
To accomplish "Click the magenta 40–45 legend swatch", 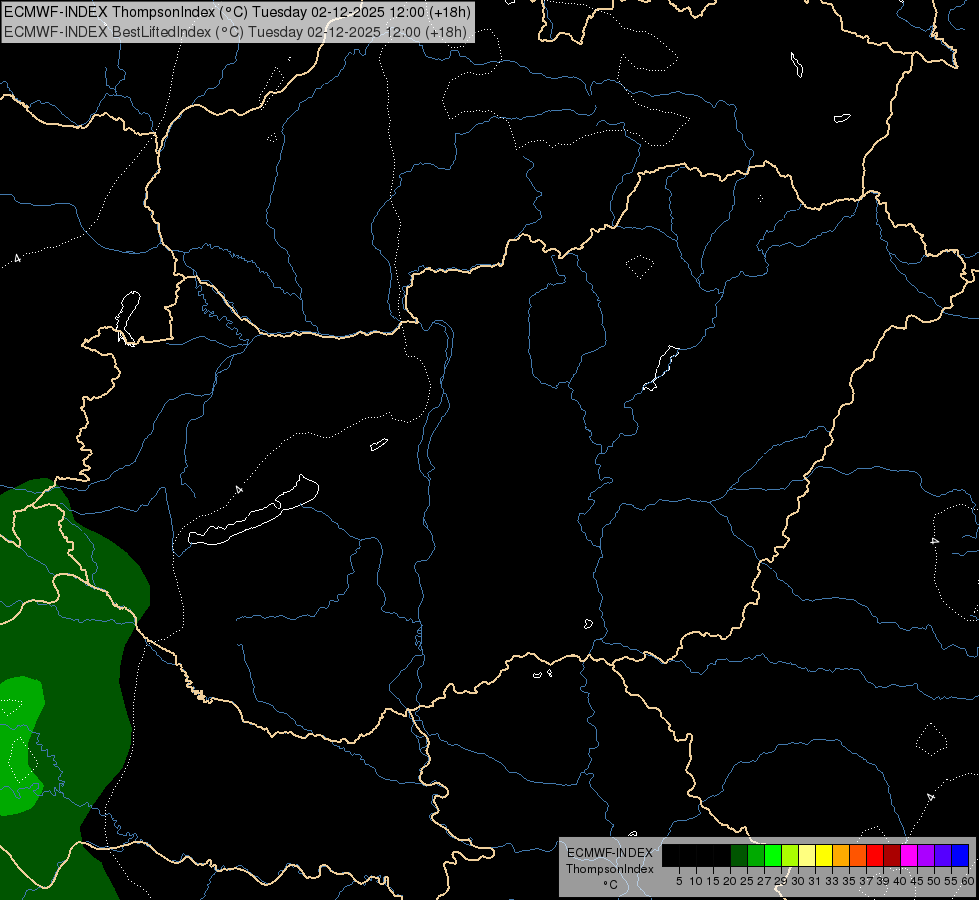I will pos(909,855).
